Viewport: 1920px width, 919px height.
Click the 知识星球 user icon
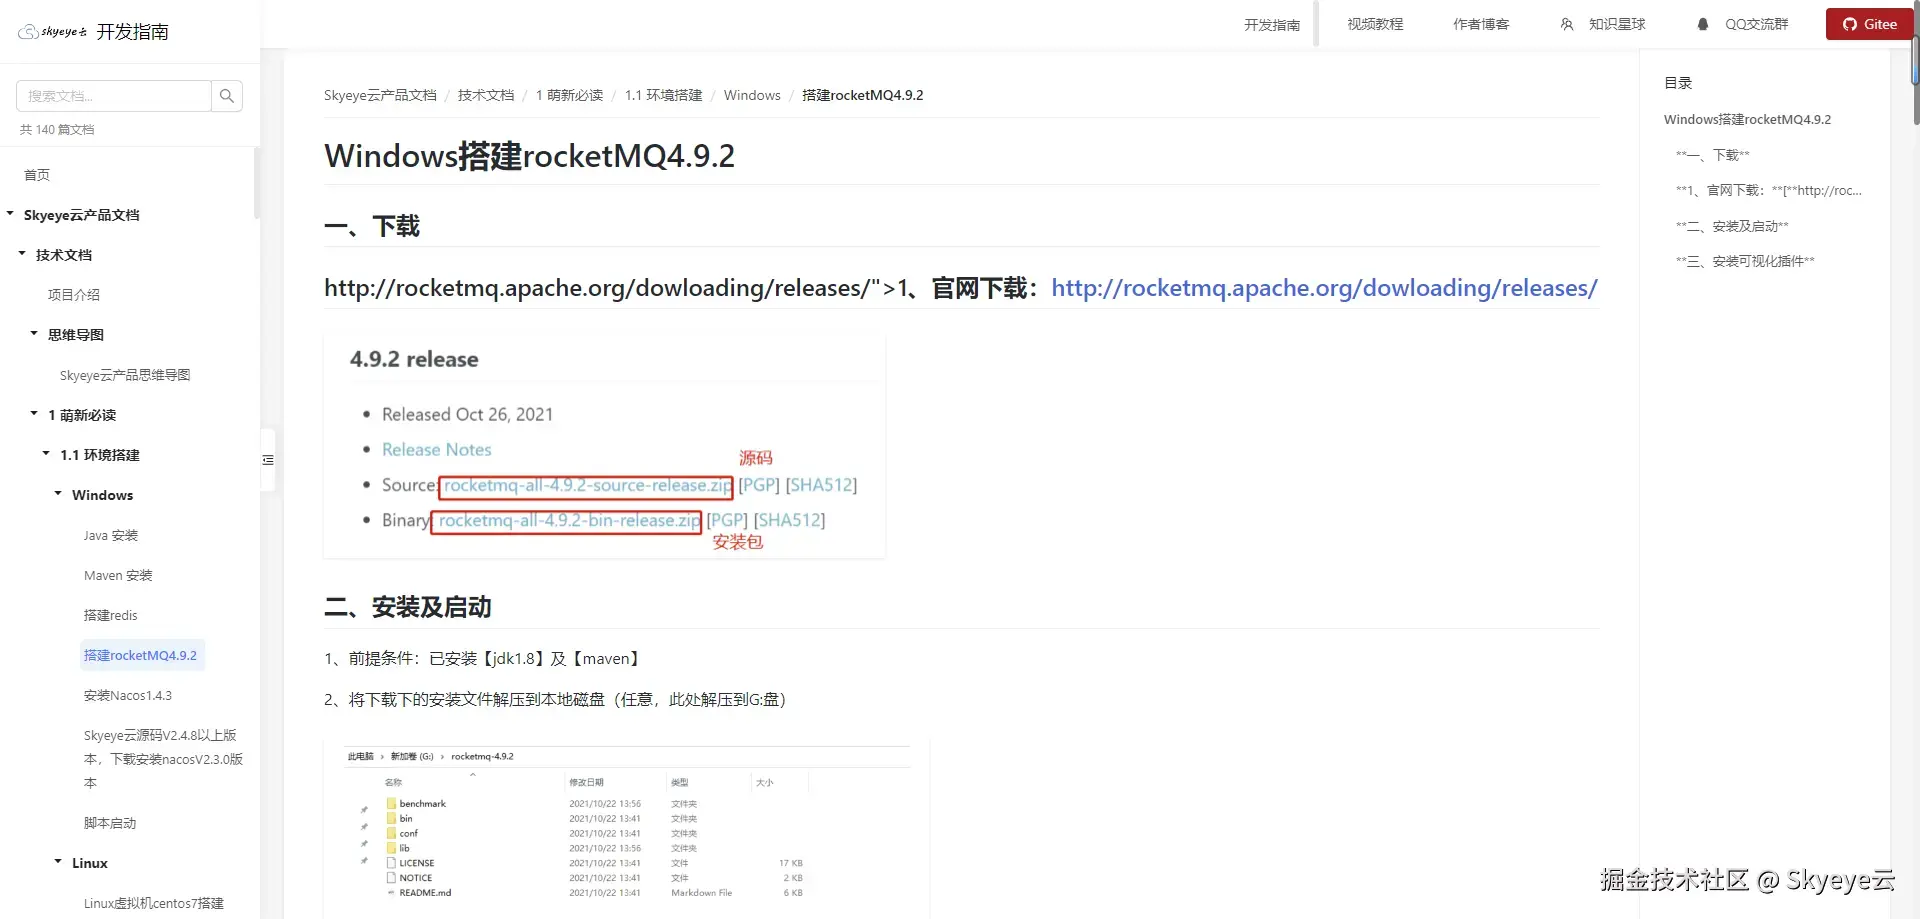pyautogui.click(x=1567, y=24)
